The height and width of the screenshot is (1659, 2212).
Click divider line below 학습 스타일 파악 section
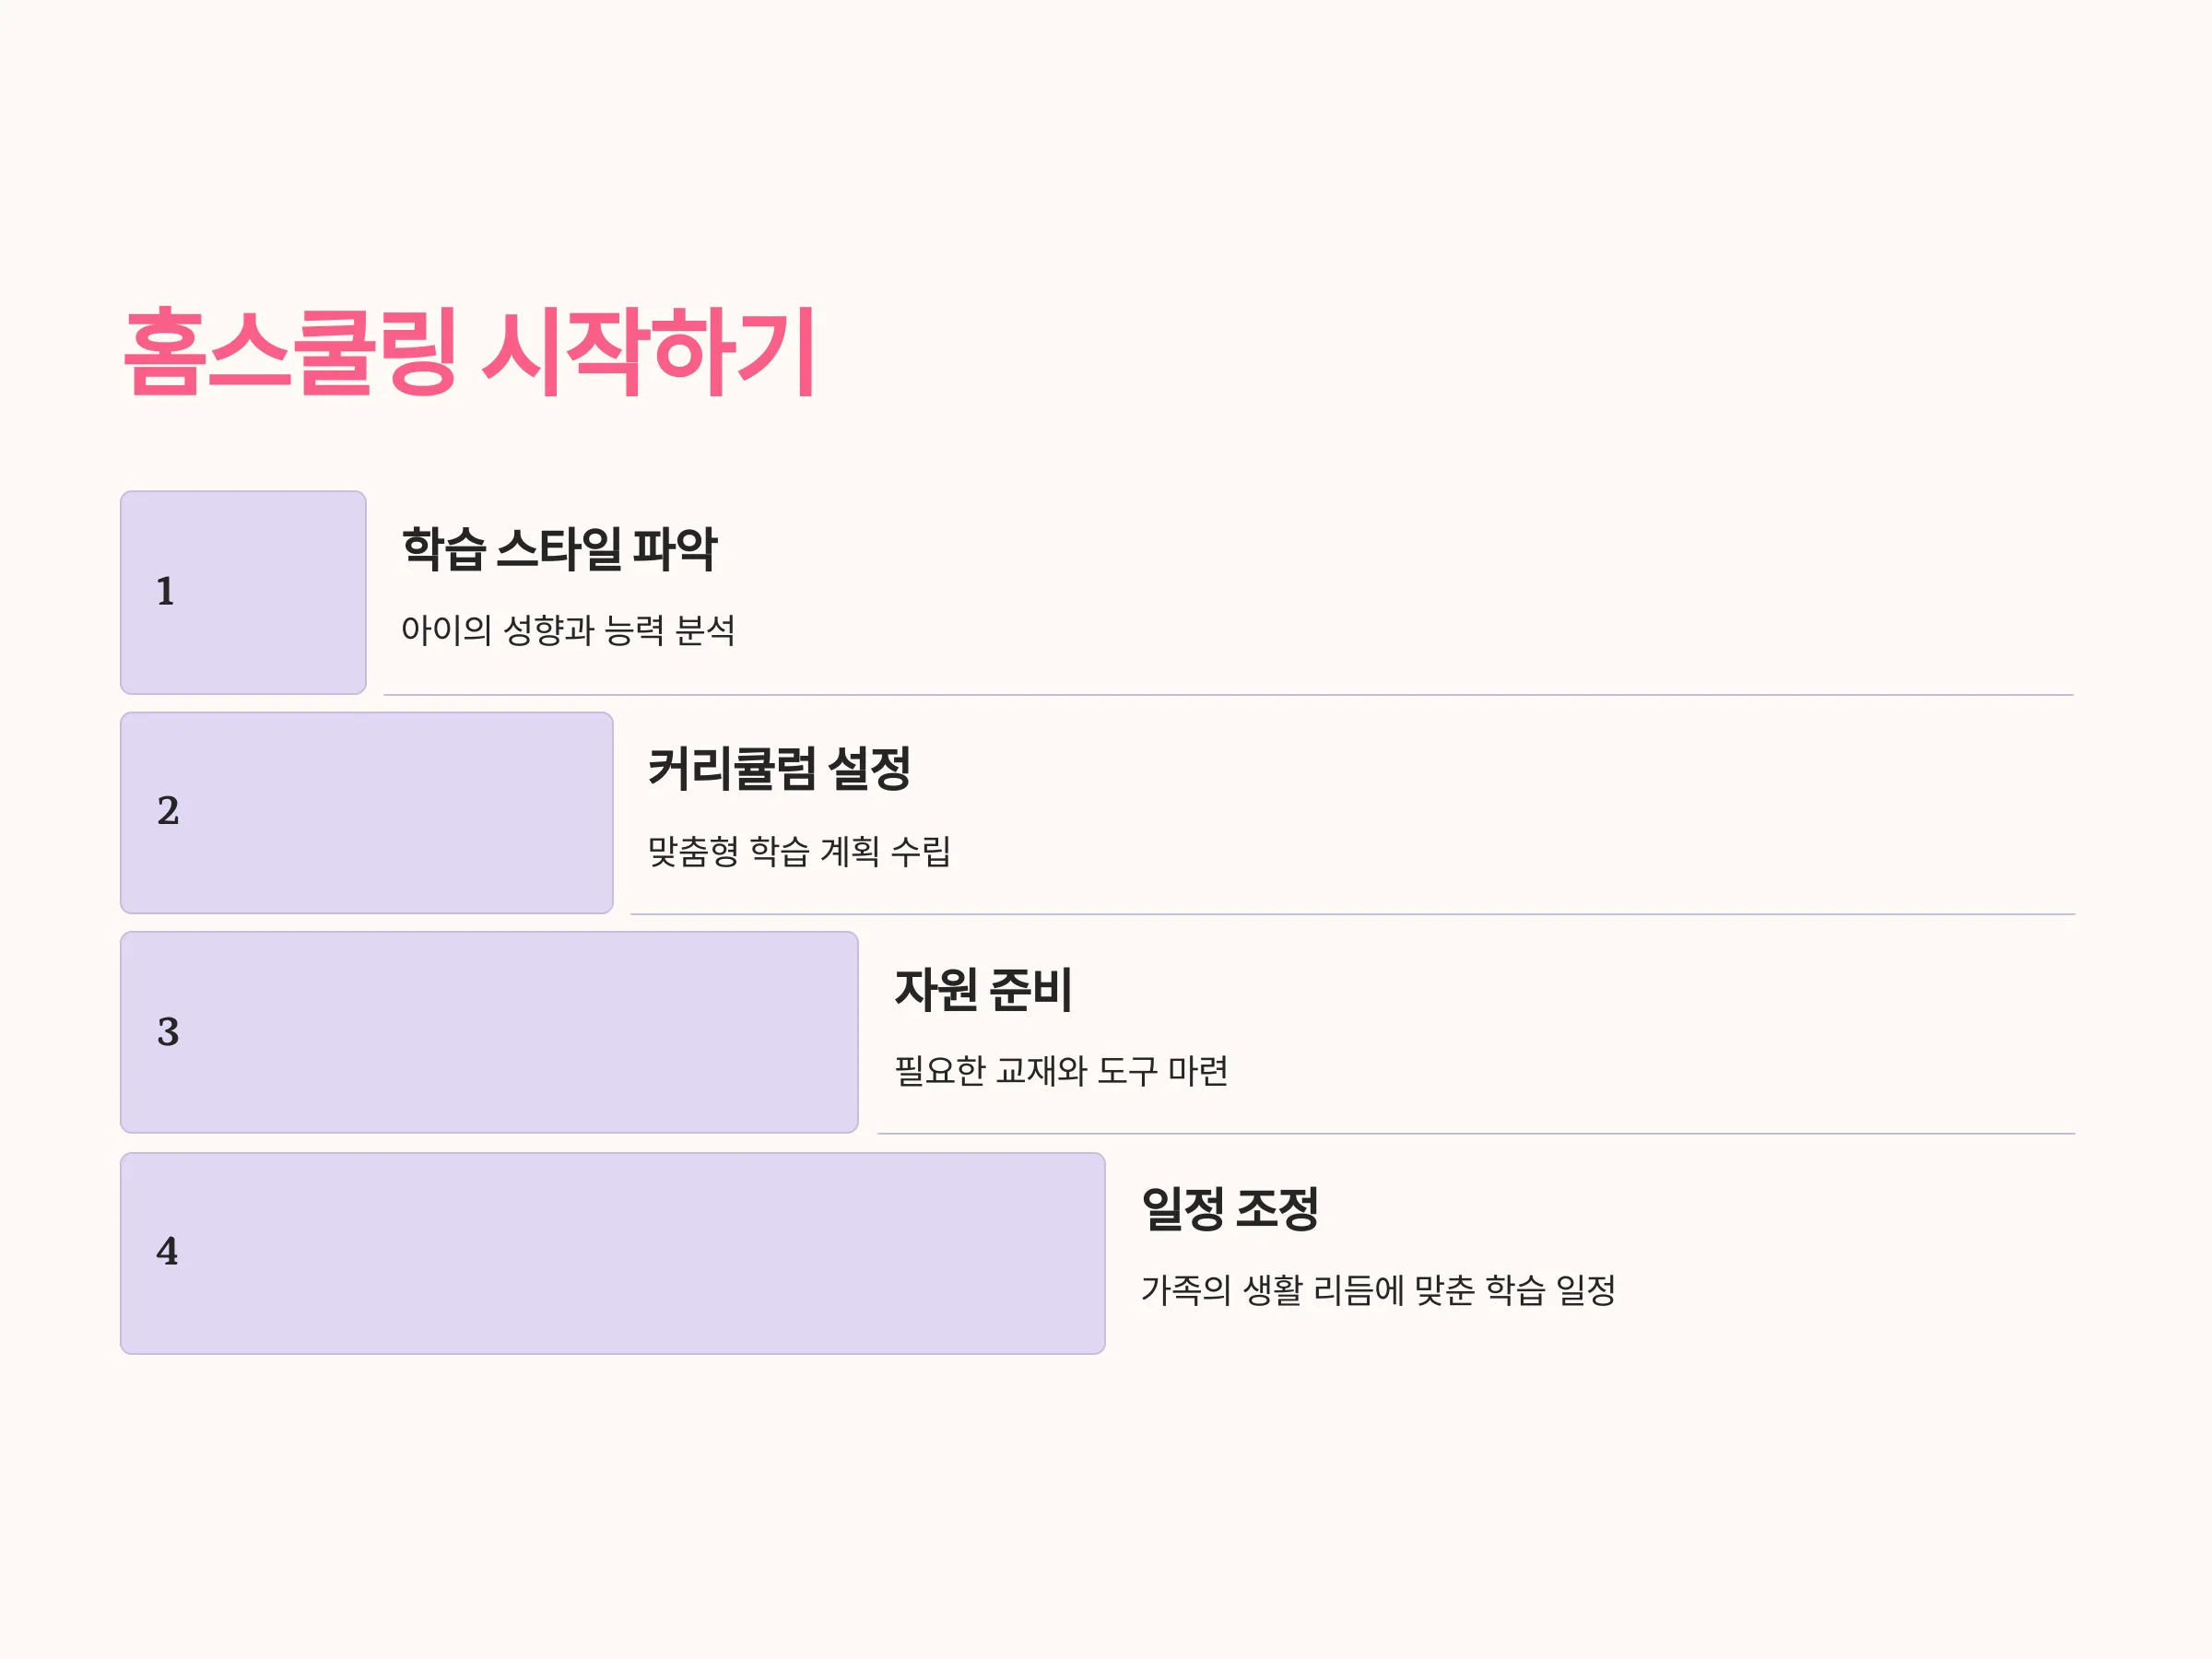click(1228, 695)
